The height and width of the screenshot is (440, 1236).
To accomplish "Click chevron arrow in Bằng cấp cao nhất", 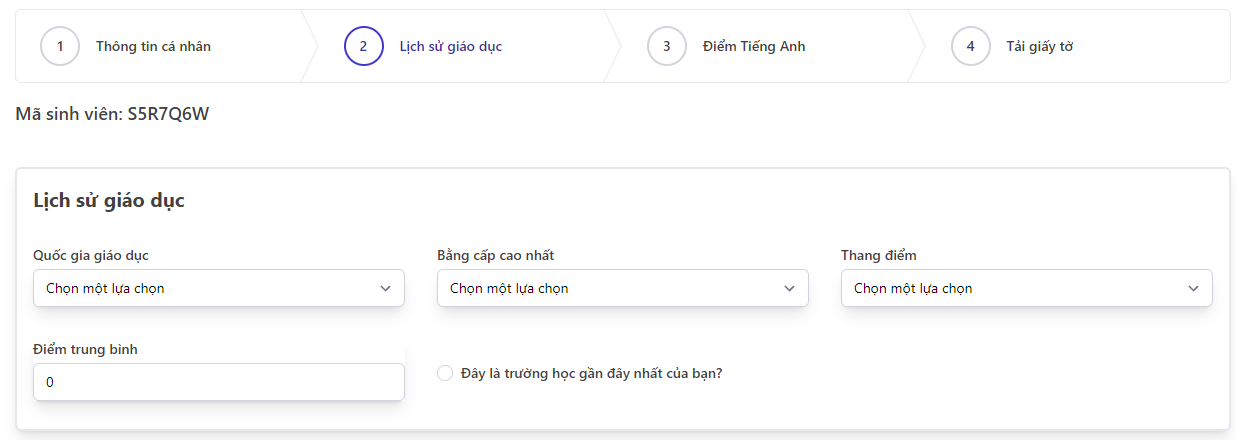I will (x=790, y=288).
